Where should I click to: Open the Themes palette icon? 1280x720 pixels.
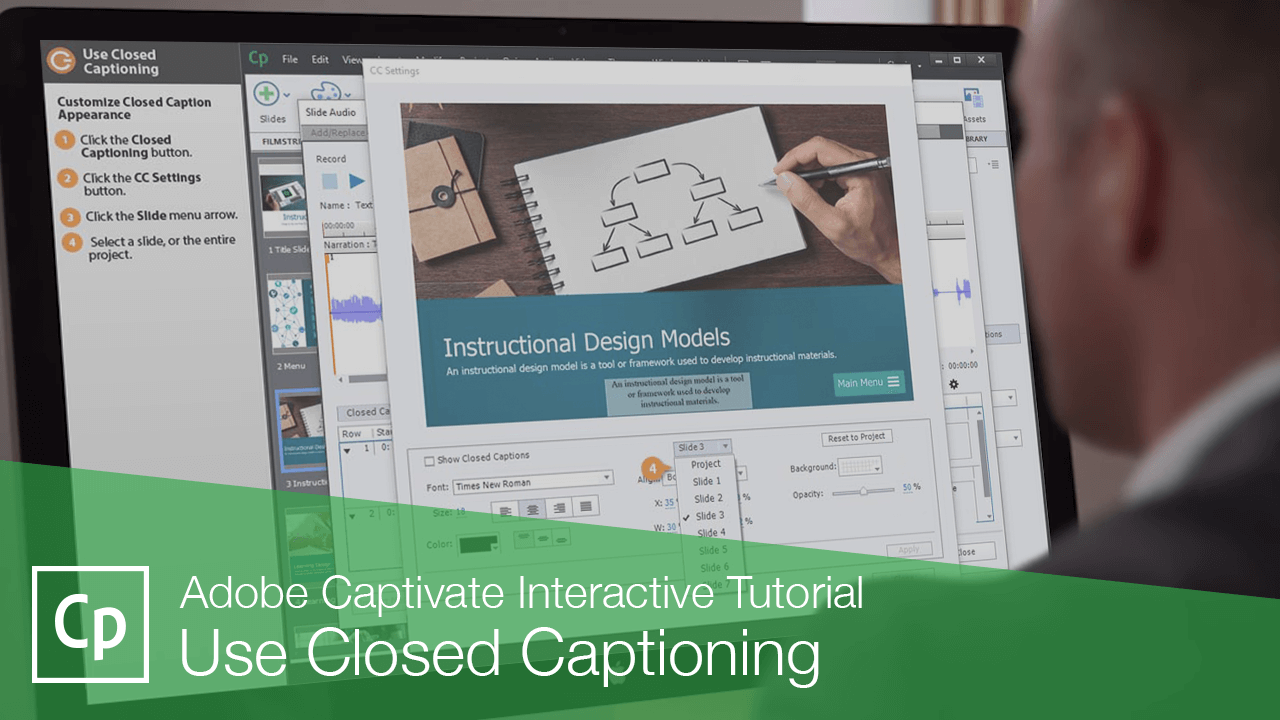(325, 90)
